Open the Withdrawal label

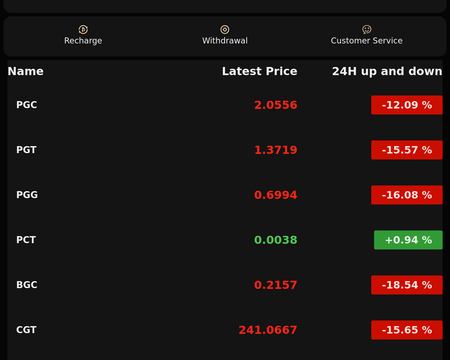coord(225,41)
